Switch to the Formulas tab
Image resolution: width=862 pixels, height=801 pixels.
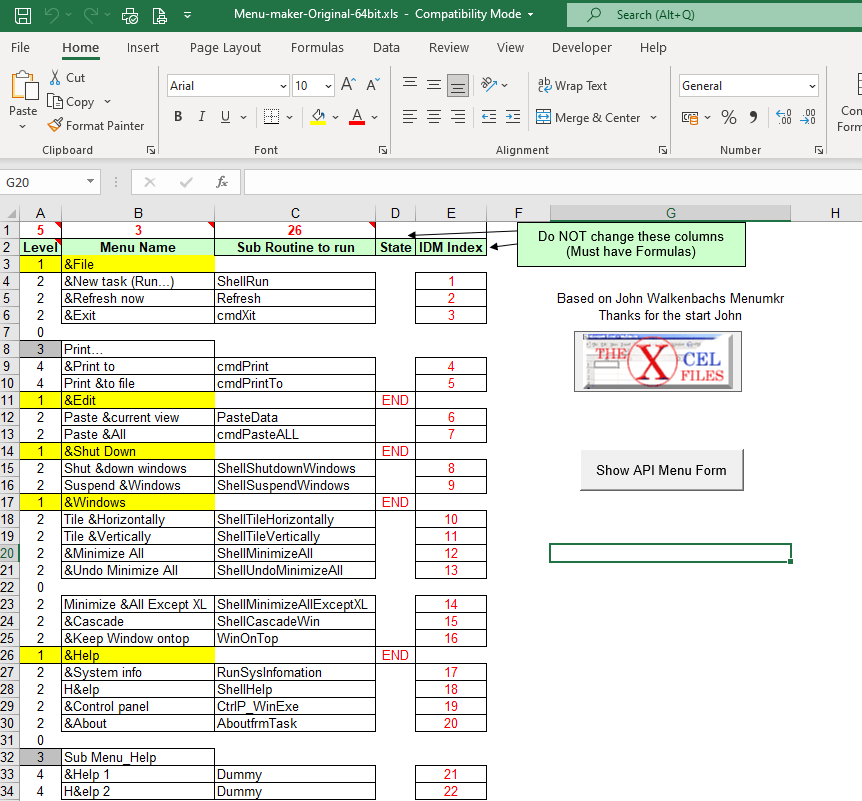tap(317, 48)
